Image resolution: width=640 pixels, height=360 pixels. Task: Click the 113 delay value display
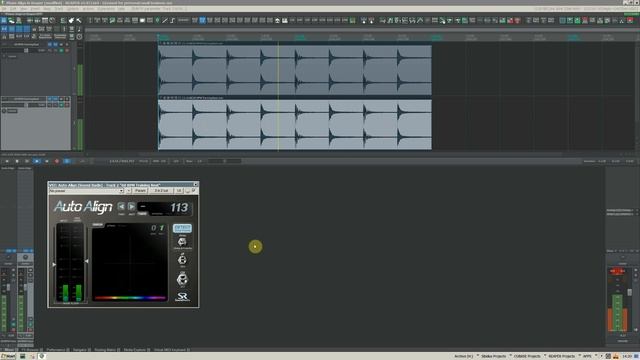pyautogui.click(x=179, y=208)
